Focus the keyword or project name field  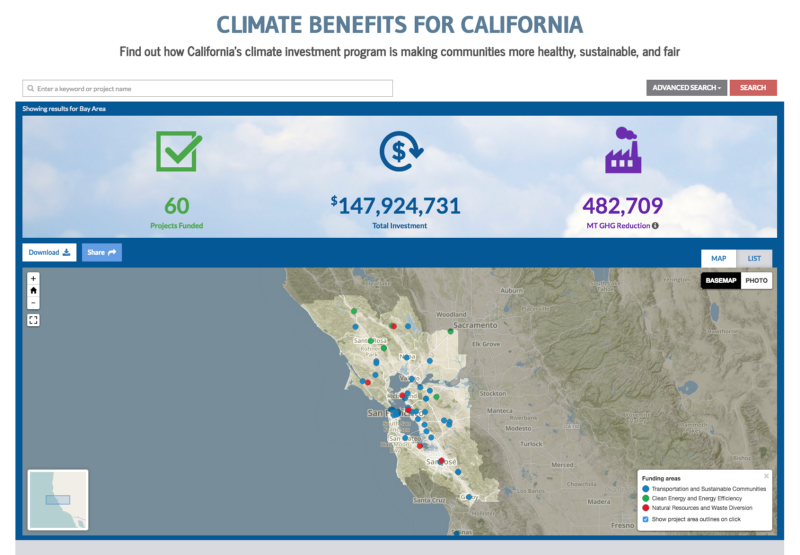[x=207, y=88]
